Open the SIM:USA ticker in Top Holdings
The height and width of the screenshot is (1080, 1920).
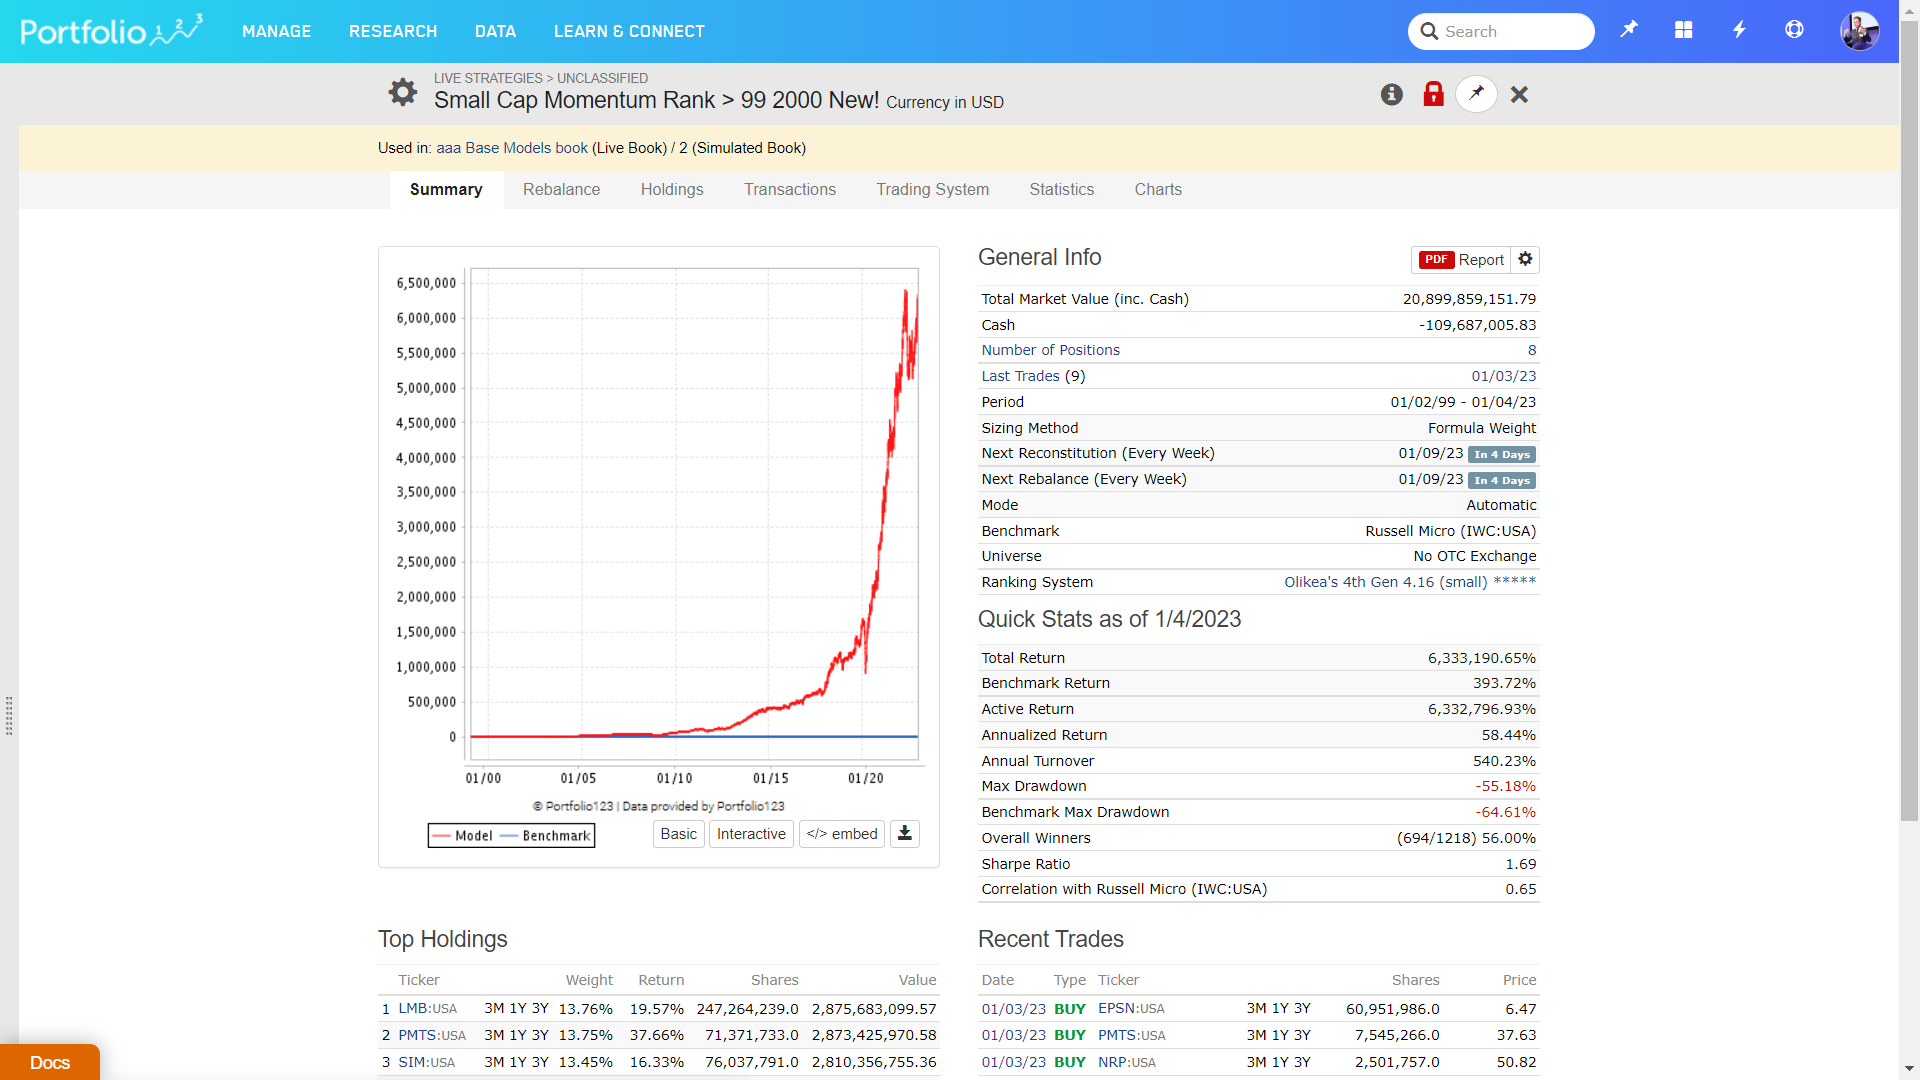(427, 1062)
